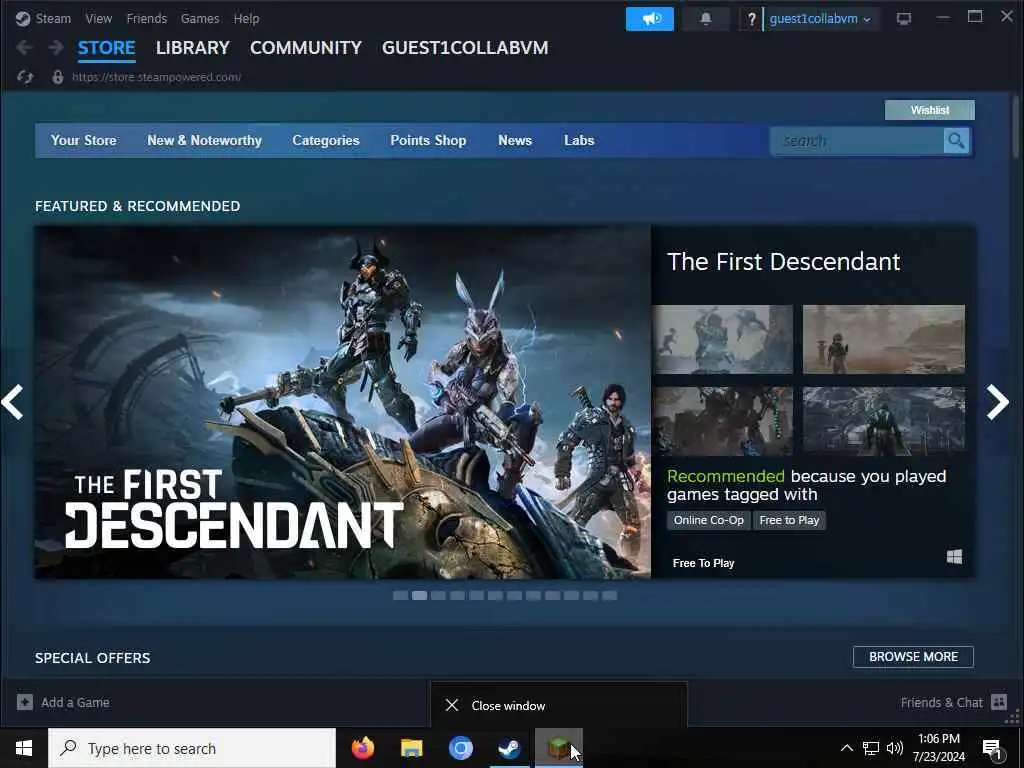
Task: Select the first carousel page dot
Action: tap(400, 596)
